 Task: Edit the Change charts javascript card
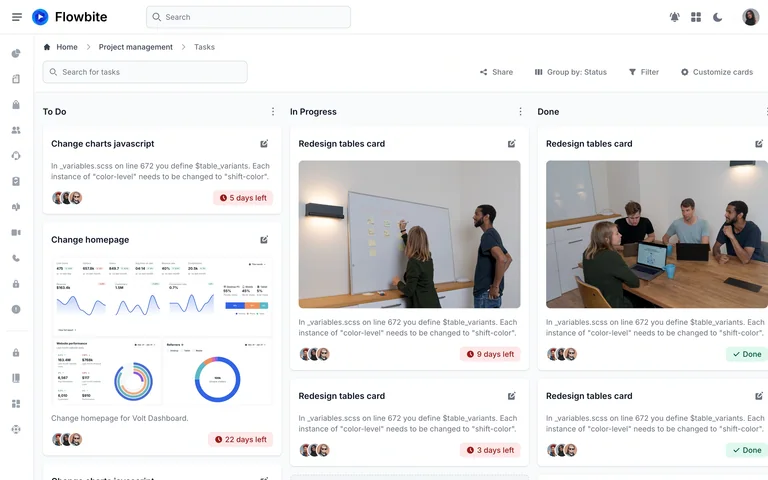pos(264,144)
